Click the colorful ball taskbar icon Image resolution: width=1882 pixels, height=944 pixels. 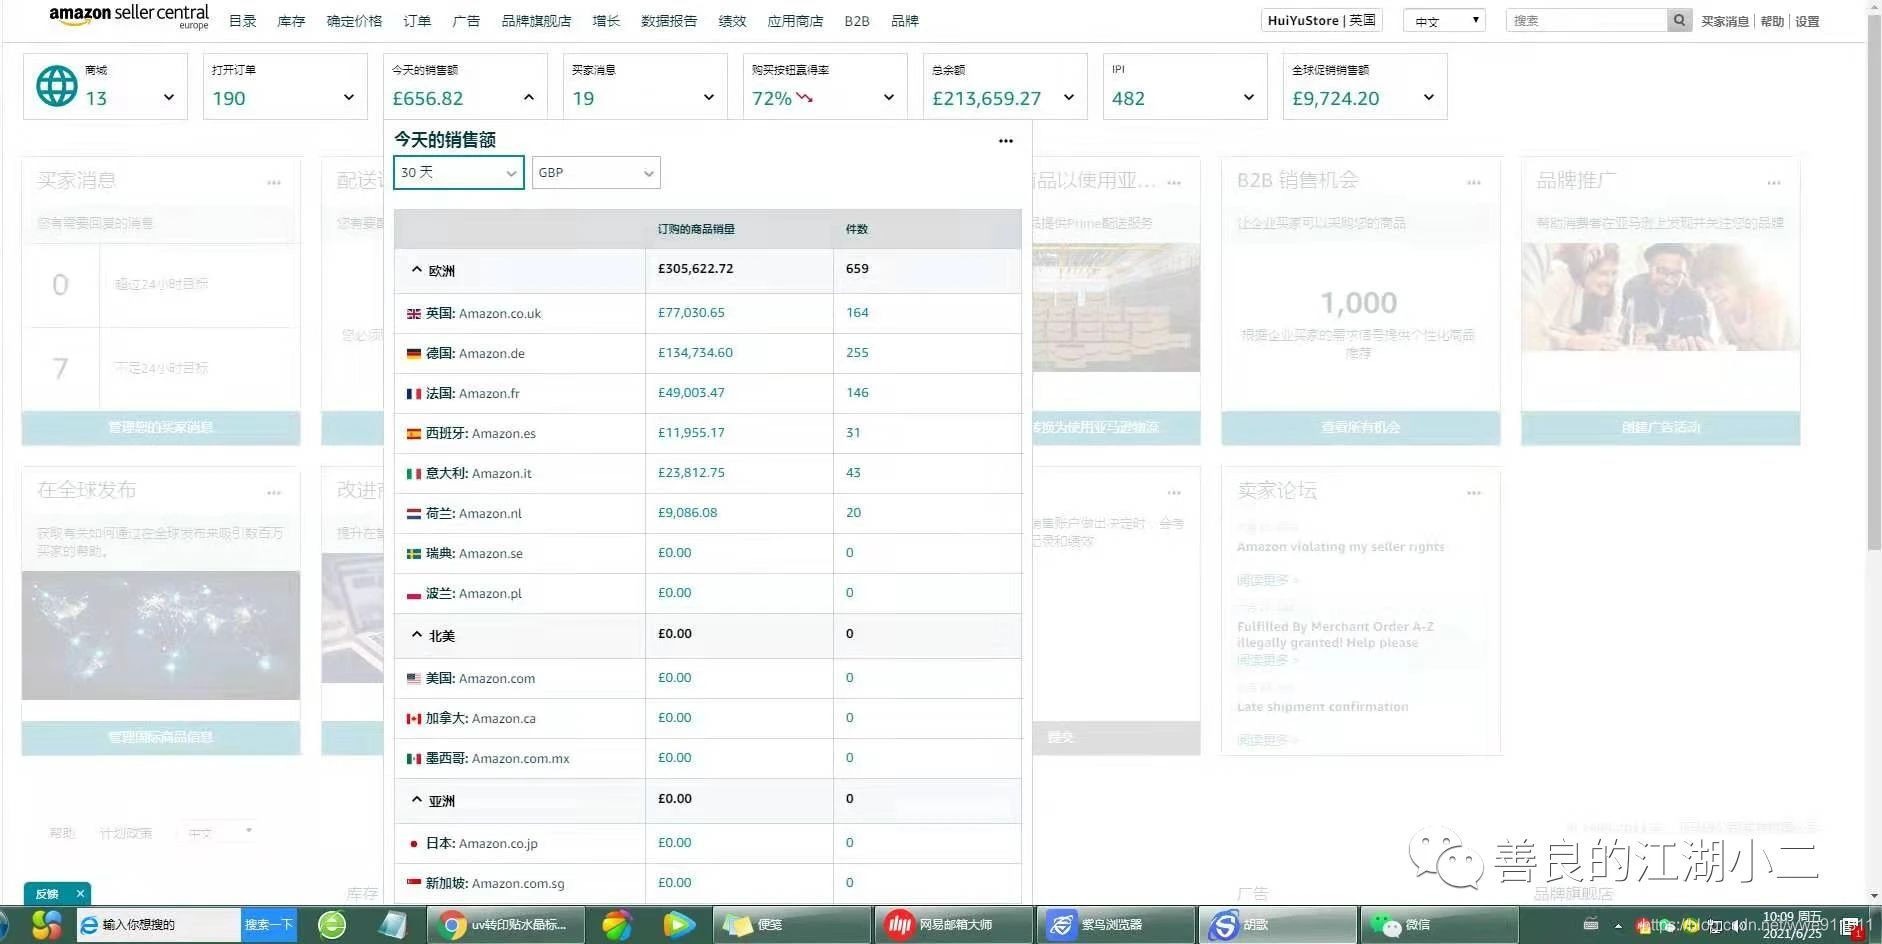click(x=617, y=925)
